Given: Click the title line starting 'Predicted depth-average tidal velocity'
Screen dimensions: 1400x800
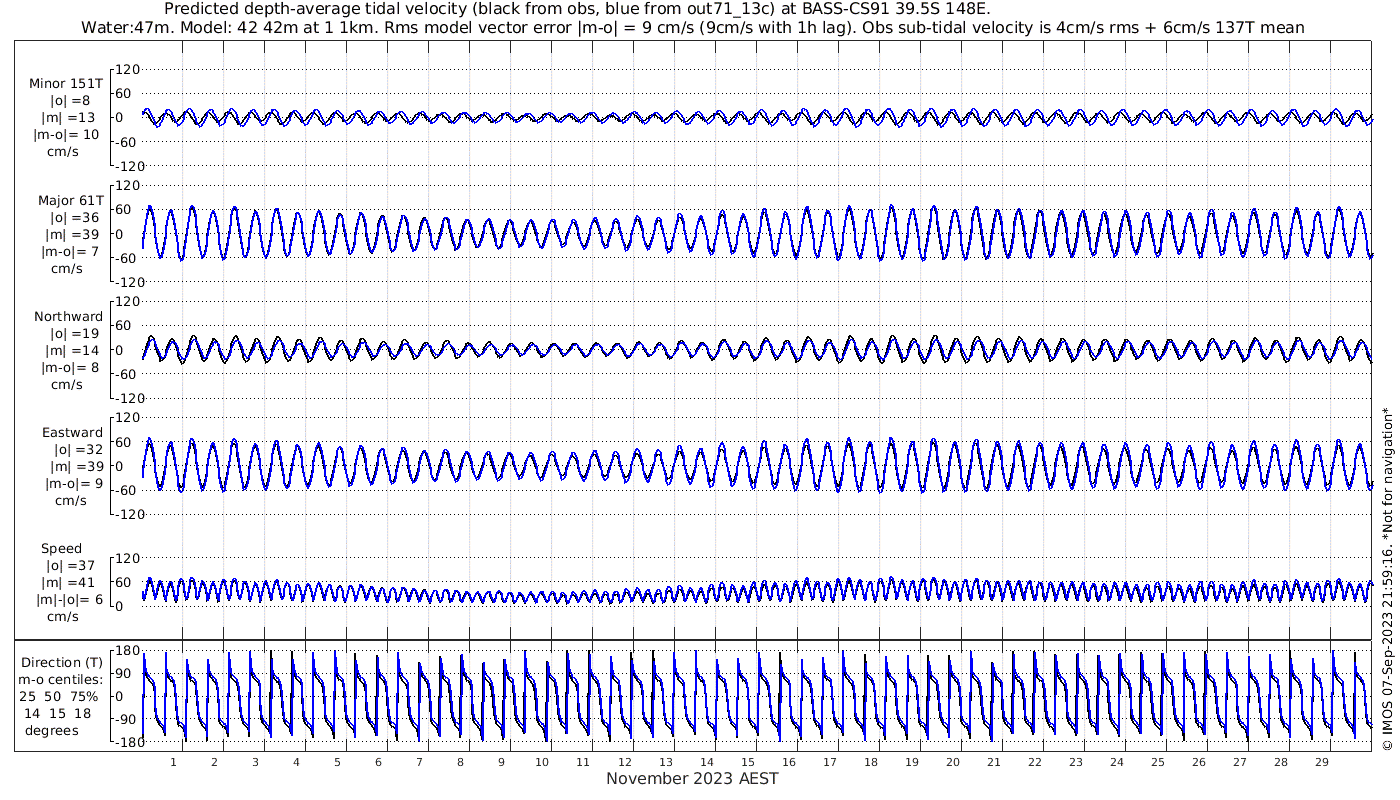Looking at the screenshot, I should [577, 9].
